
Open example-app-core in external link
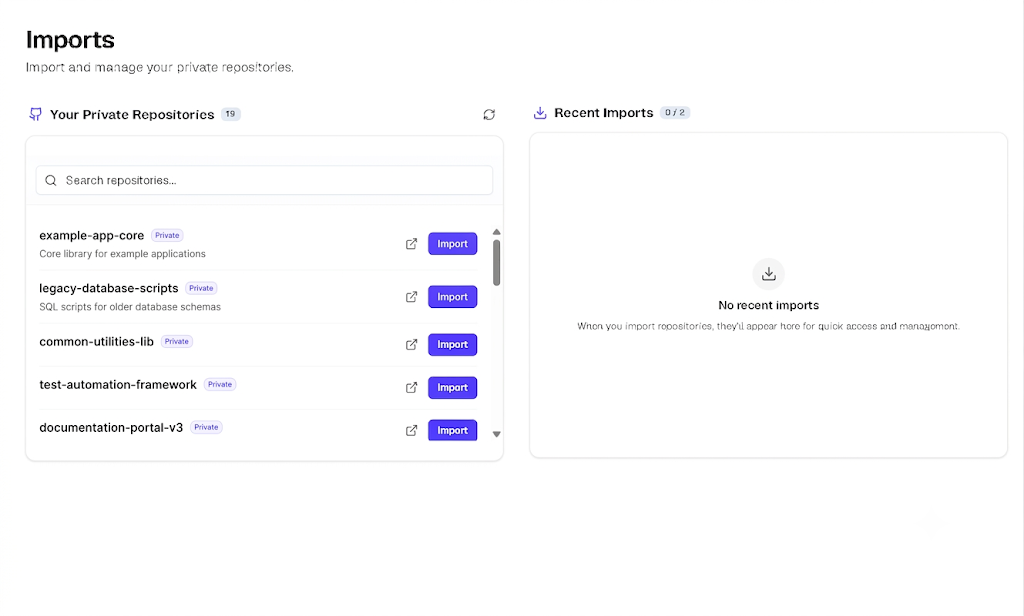point(411,244)
